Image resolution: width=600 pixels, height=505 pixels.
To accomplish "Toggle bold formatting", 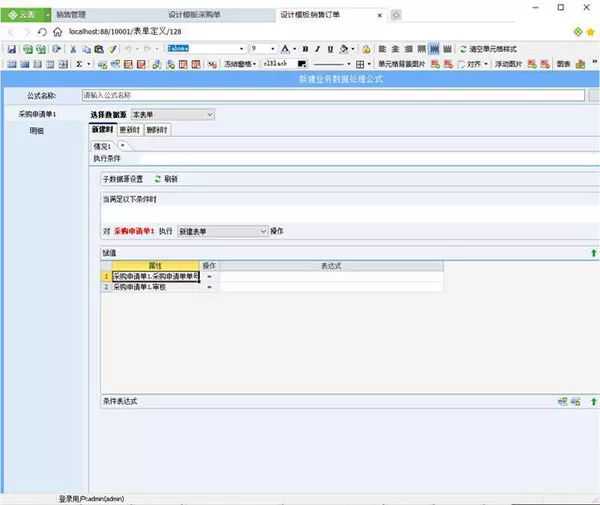I will 305,49.
